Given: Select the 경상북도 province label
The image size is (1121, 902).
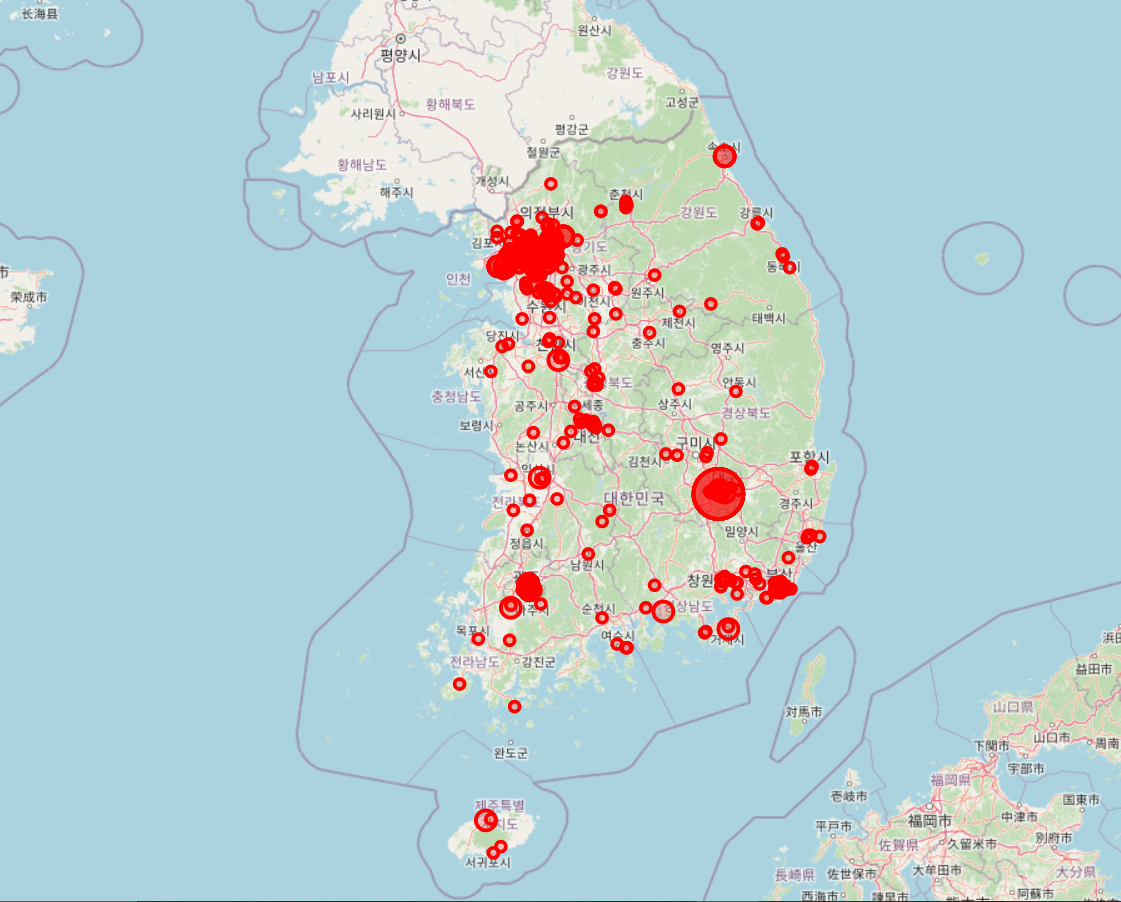Looking at the screenshot, I should 746,413.
